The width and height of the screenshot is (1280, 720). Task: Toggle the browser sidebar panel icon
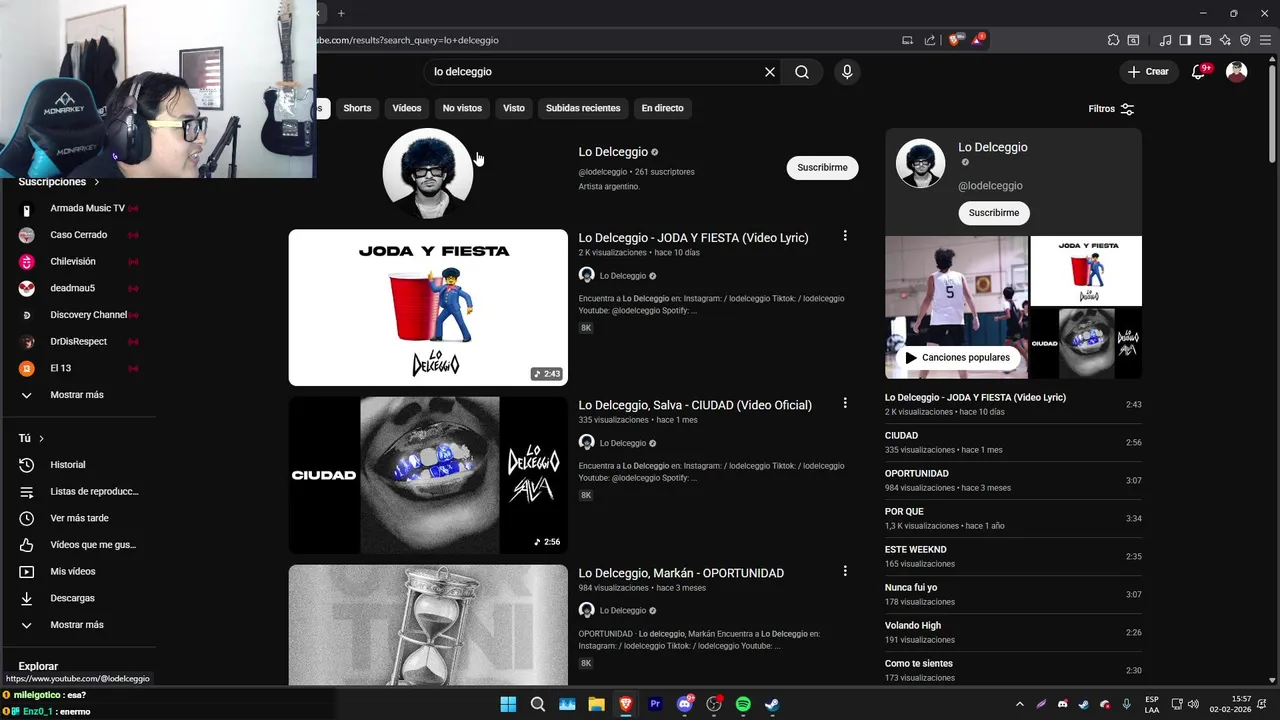pyautogui.click(x=1185, y=40)
